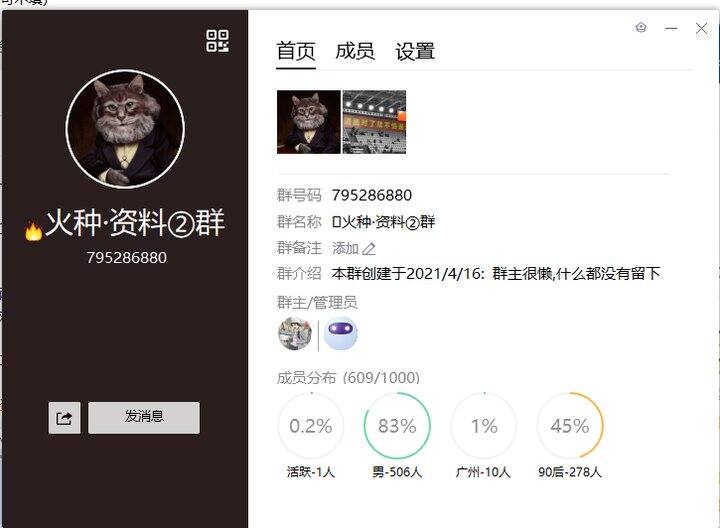
Task: Click the 添加 group remark link
Action: pos(345,249)
